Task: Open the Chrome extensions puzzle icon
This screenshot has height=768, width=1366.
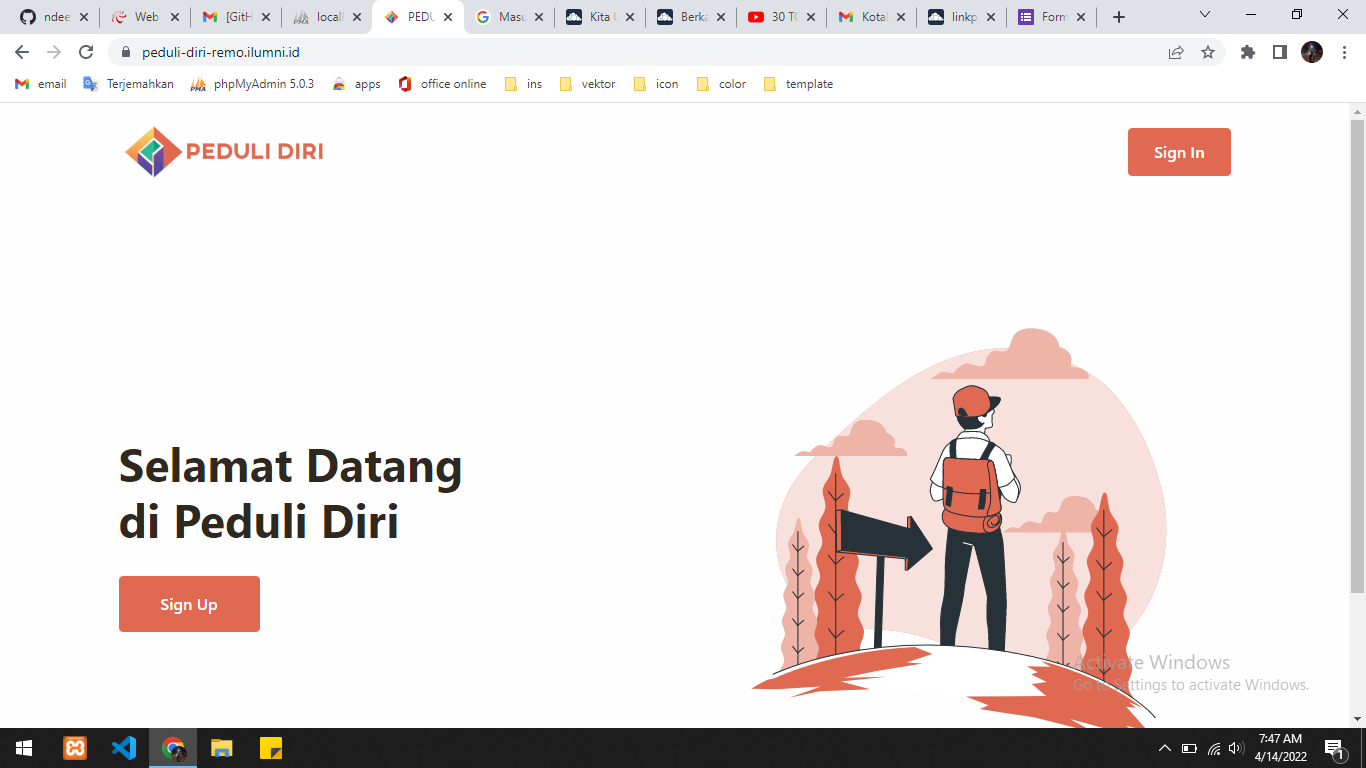Action: click(1248, 52)
